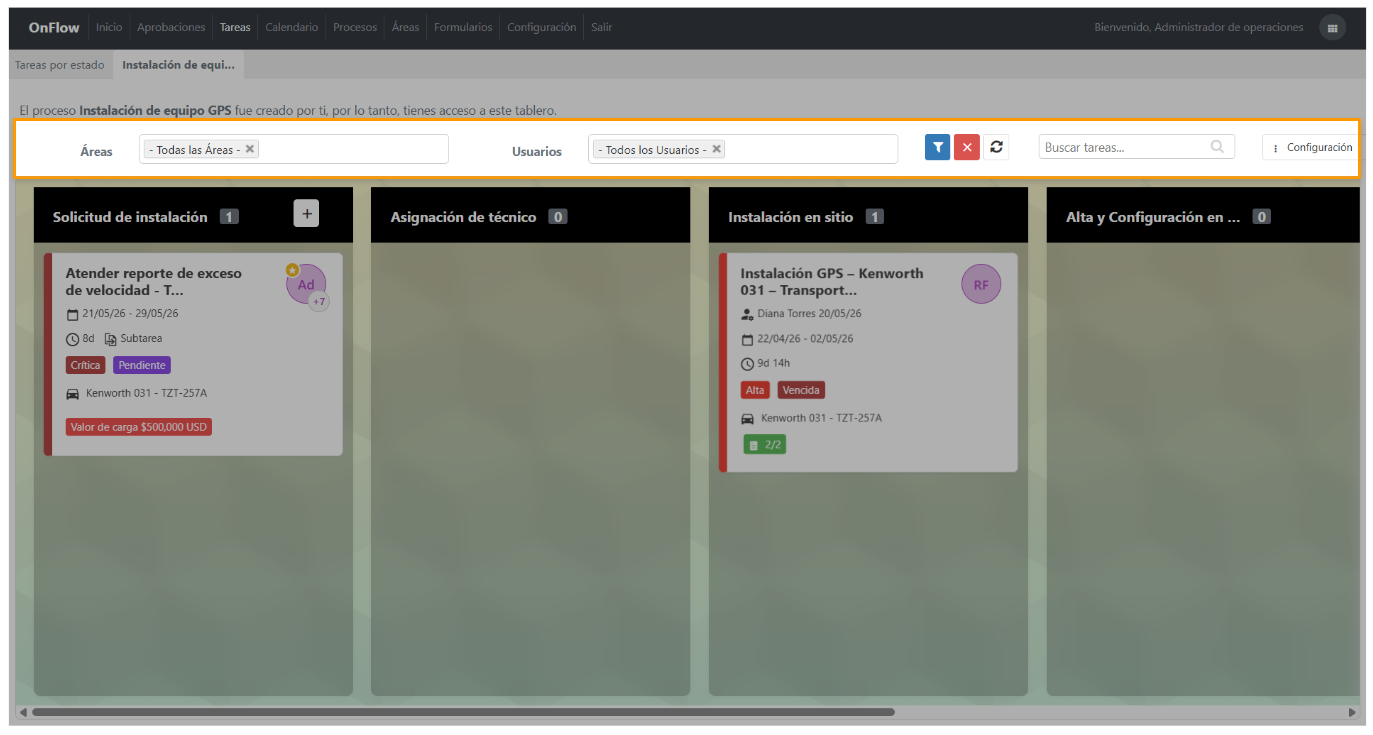Screen dimensions: 1373x735
Task: Click the +7 additional users badge
Action: 319,301
